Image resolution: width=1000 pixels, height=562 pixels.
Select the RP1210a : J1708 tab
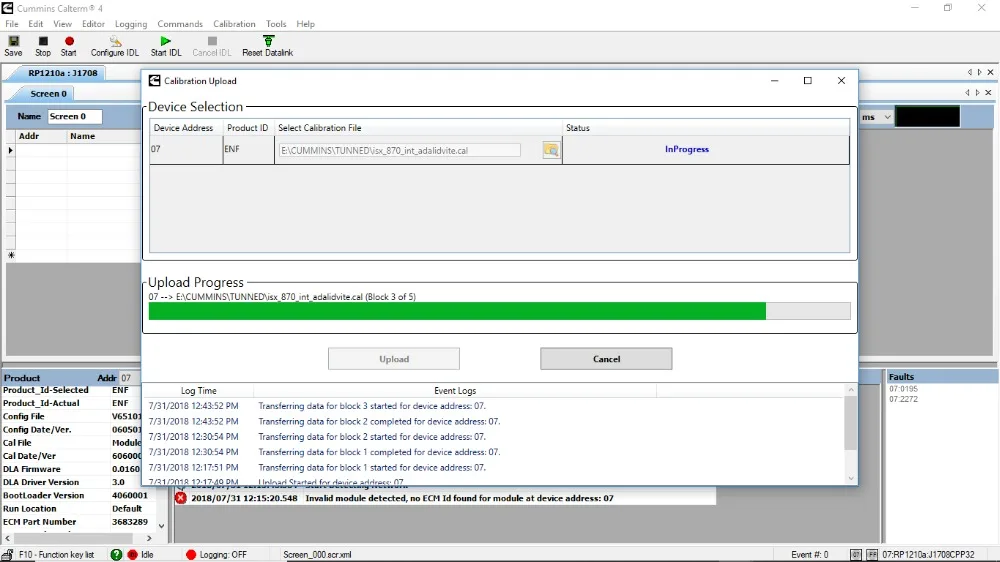point(62,73)
